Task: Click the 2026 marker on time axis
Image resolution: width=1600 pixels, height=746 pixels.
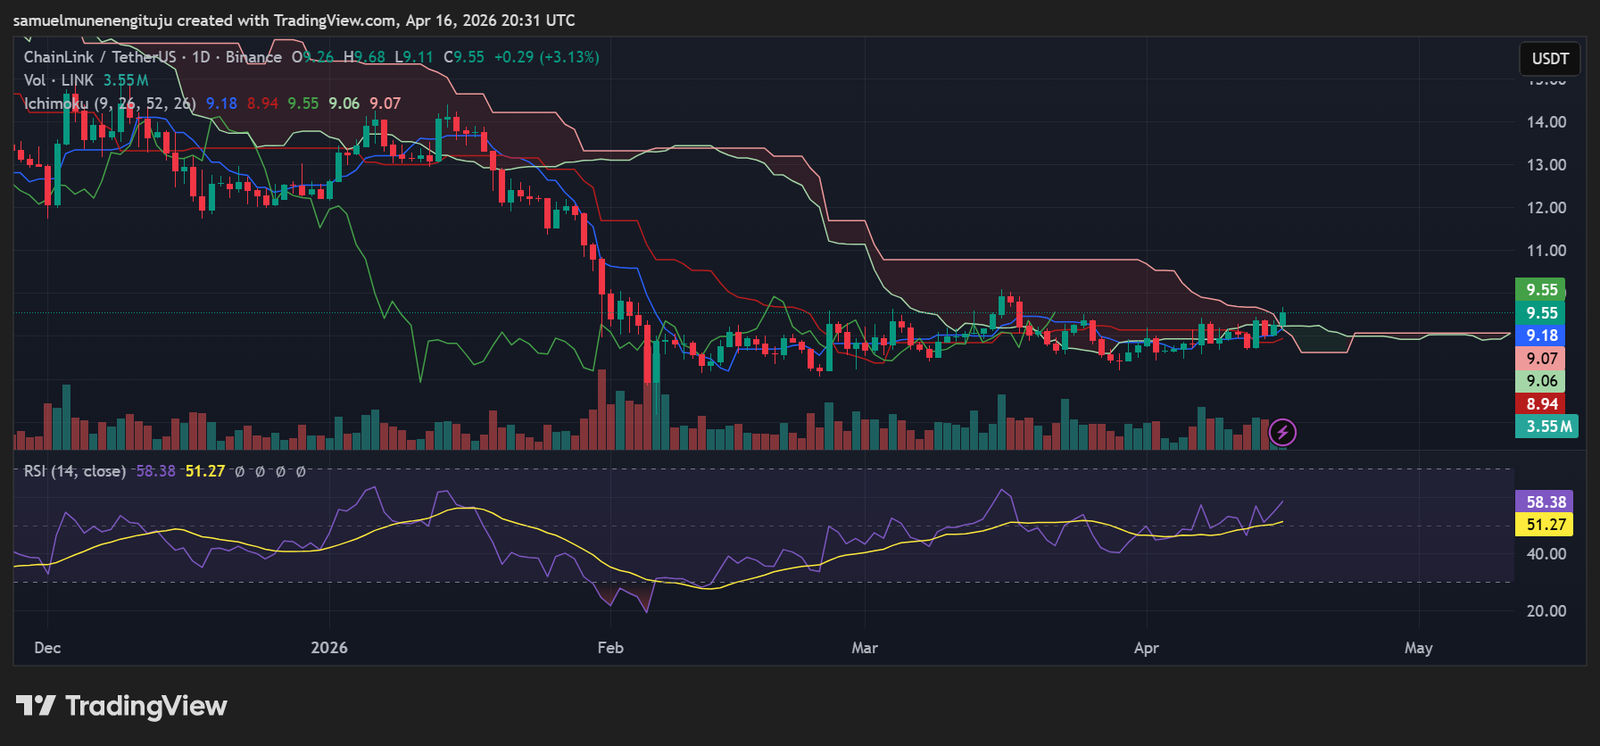Action: point(329,648)
